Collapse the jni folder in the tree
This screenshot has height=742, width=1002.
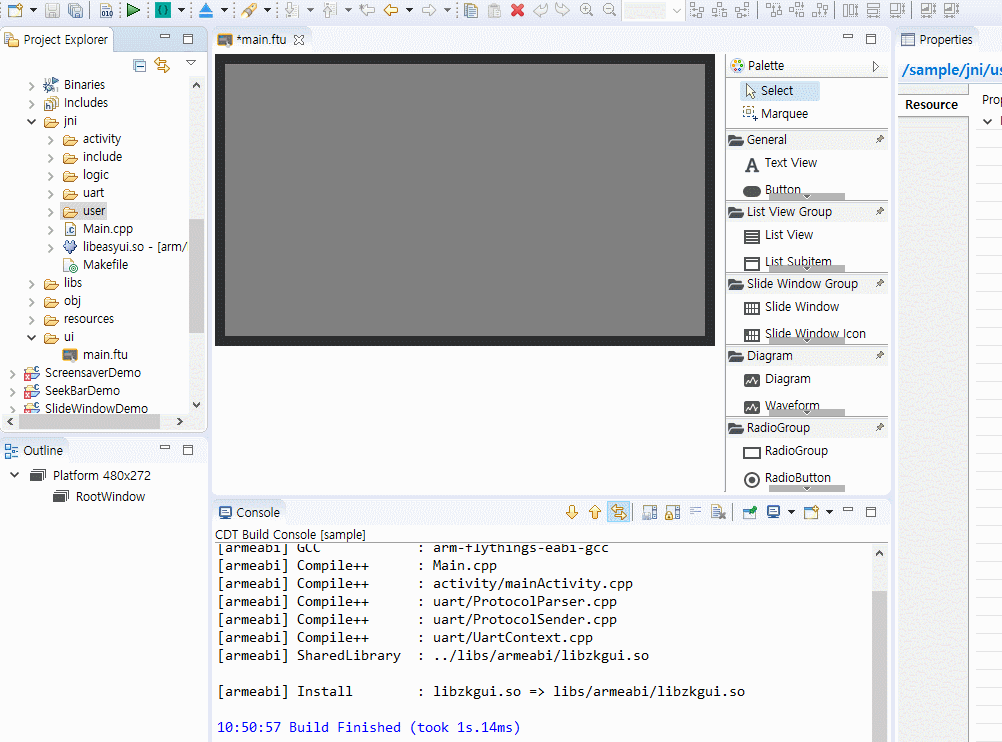(31, 121)
